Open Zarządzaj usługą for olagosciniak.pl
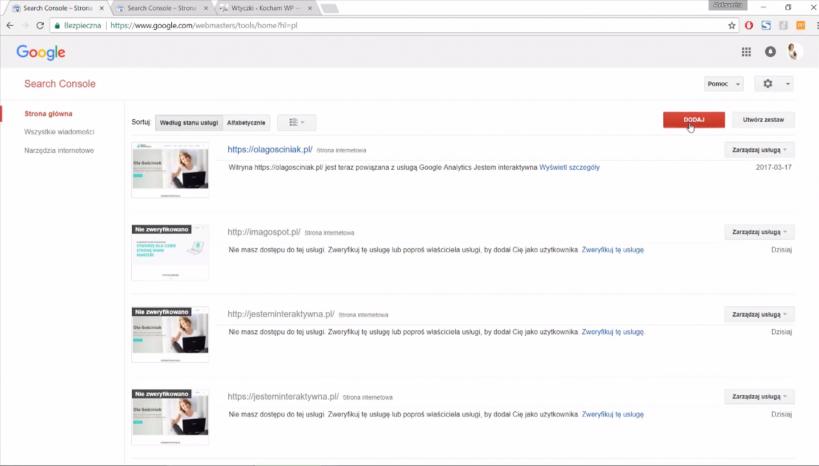 (759, 150)
